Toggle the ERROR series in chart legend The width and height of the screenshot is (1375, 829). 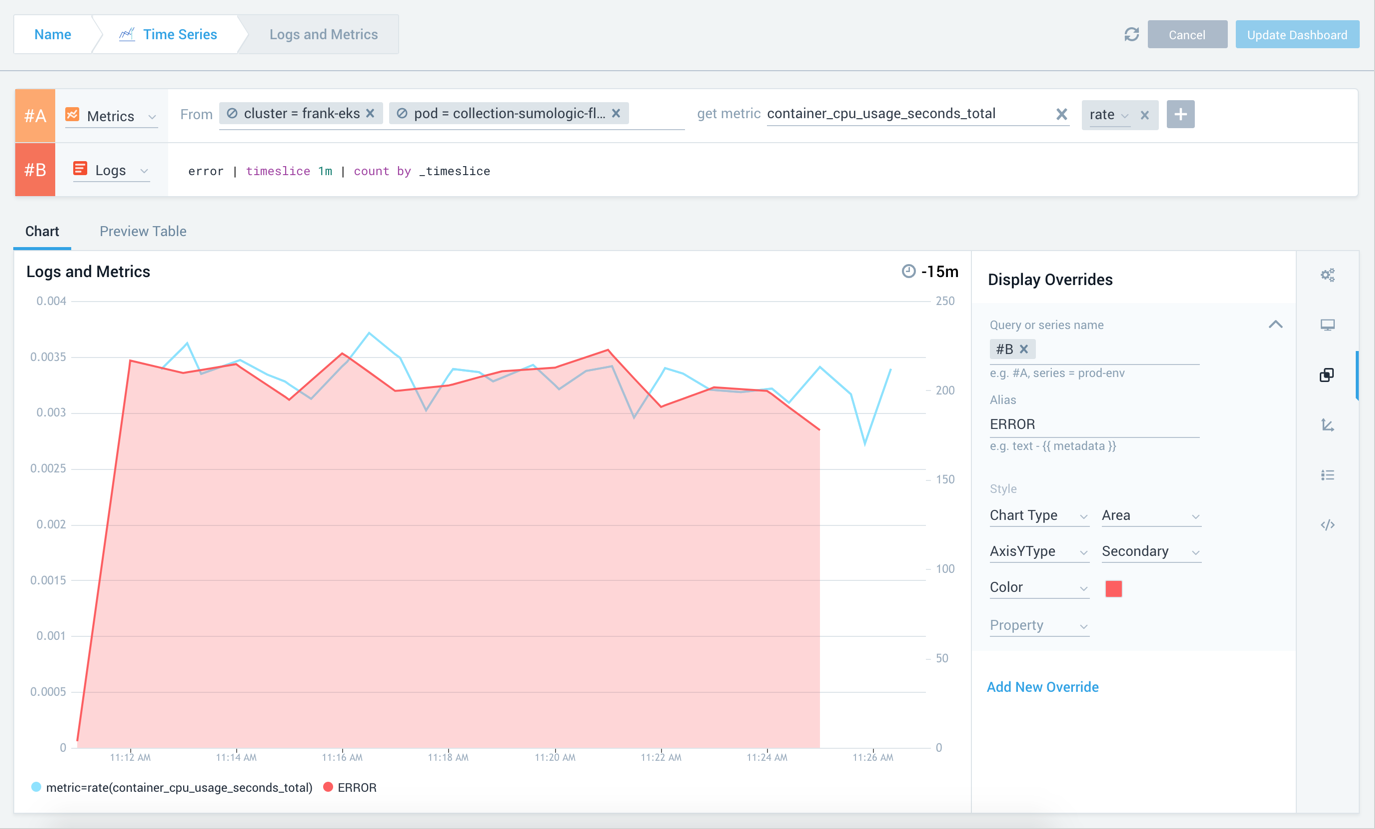coord(349,787)
